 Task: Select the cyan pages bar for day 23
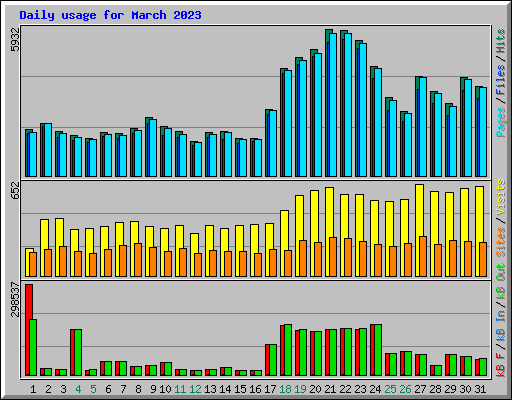tap(363, 110)
